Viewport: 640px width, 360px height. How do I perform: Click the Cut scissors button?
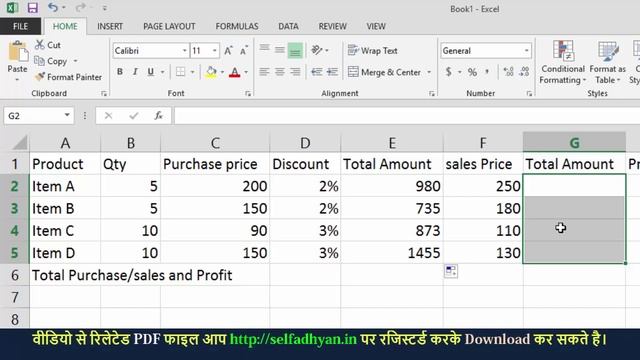(48, 45)
